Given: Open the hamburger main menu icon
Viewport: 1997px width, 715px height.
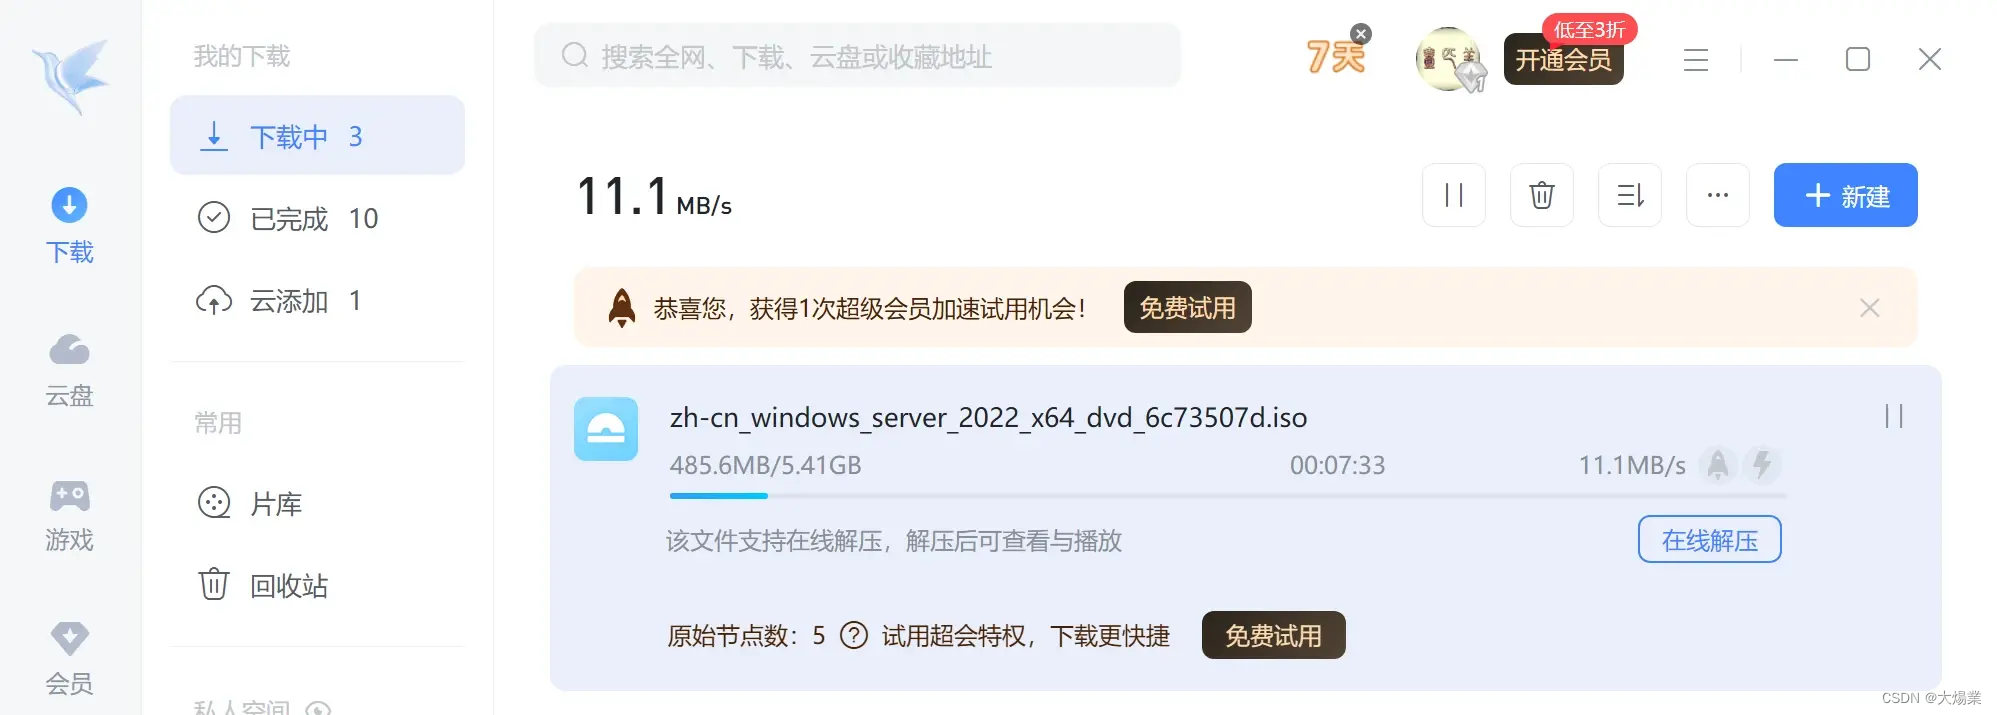Looking at the screenshot, I should pyautogui.click(x=1695, y=60).
